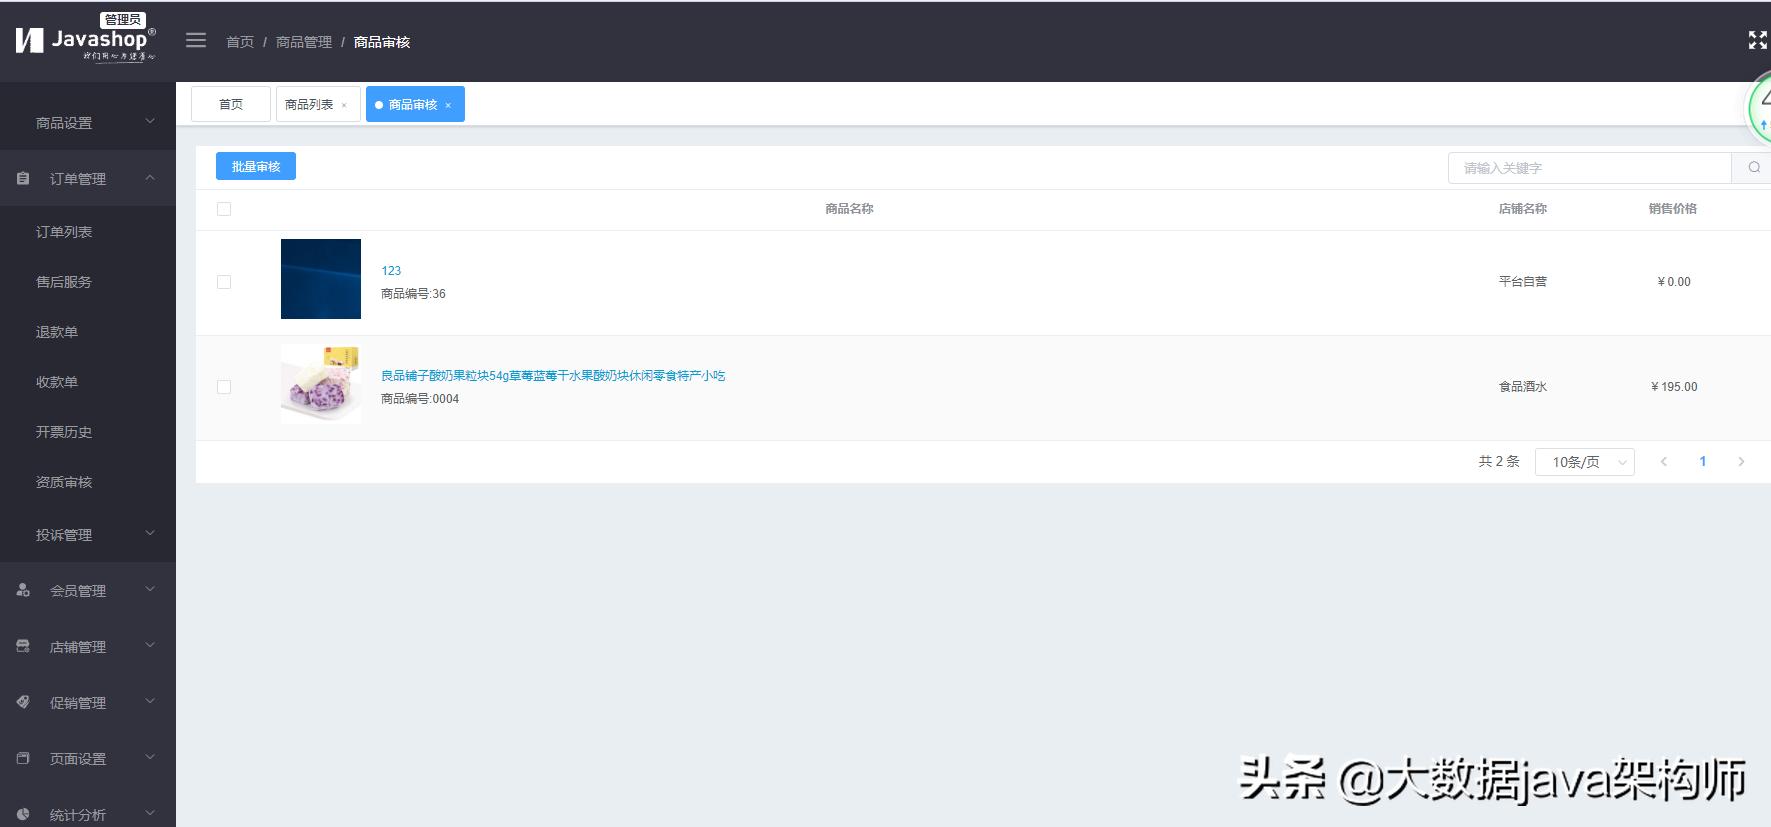Click the 店铺管理 shop icon
The width and height of the screenshot is (1771, 827).
pos(23,646)
